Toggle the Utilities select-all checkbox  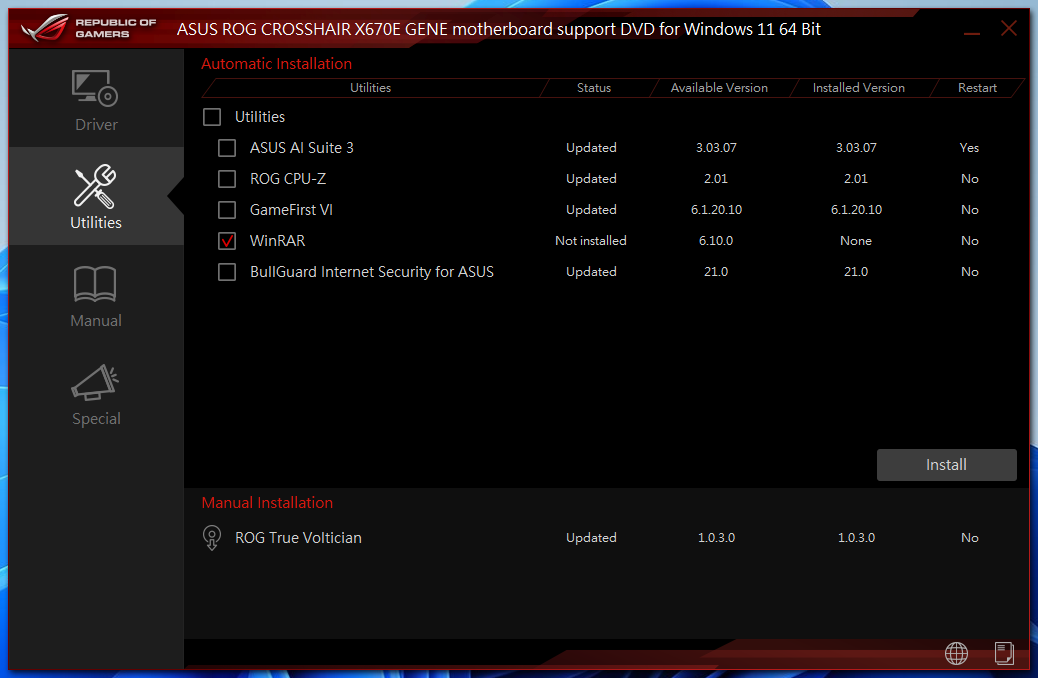(x=212, y=117)
